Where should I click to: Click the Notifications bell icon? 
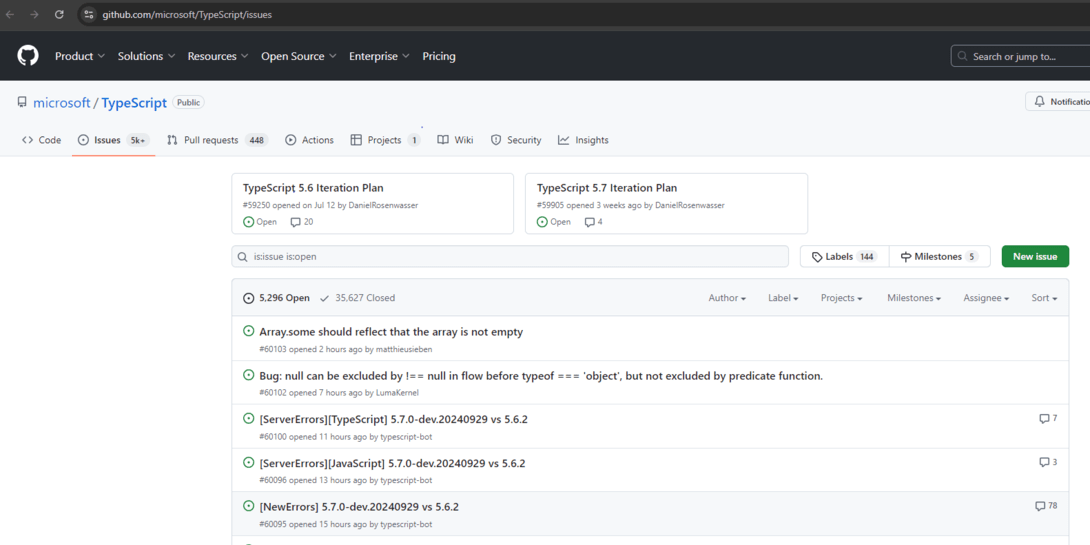click(x=1040, y=102)
